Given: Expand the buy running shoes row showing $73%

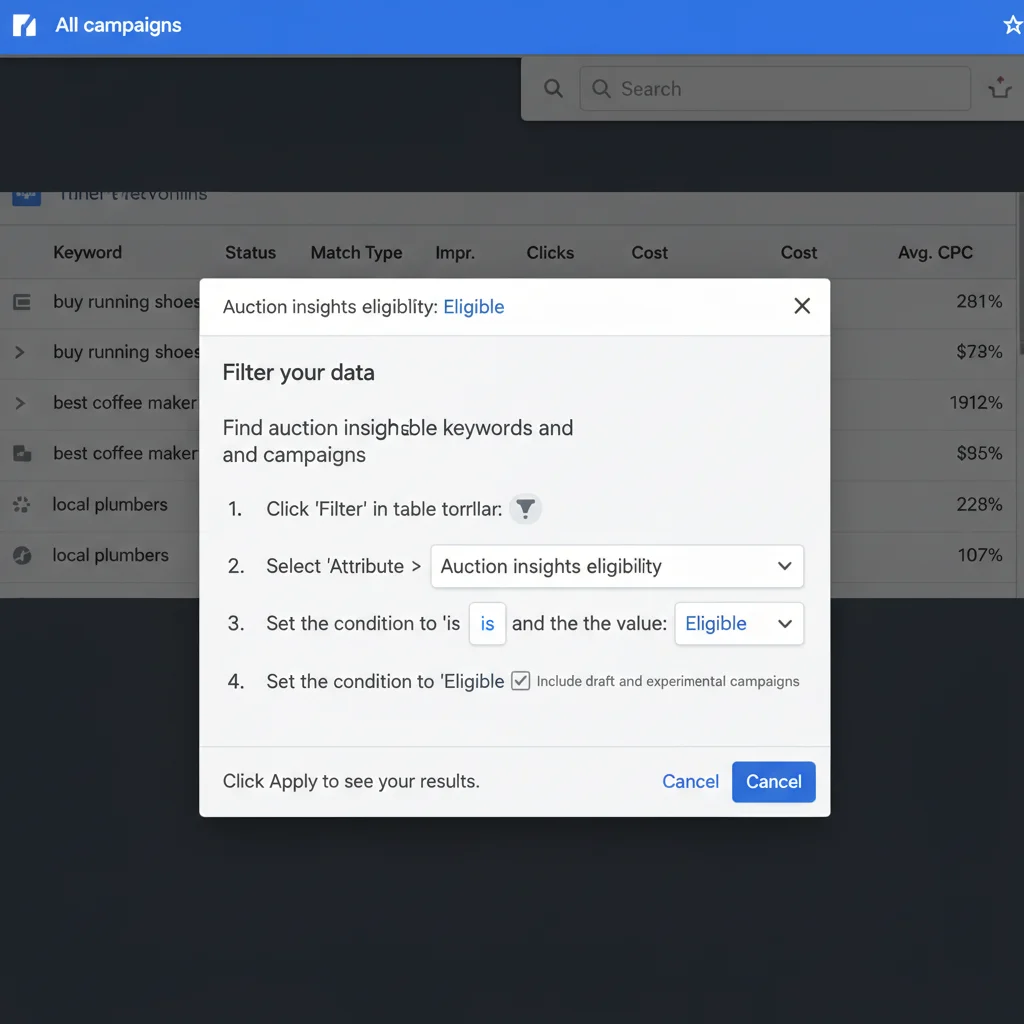Looking at the screenshot, I should (x=20, y=352).
